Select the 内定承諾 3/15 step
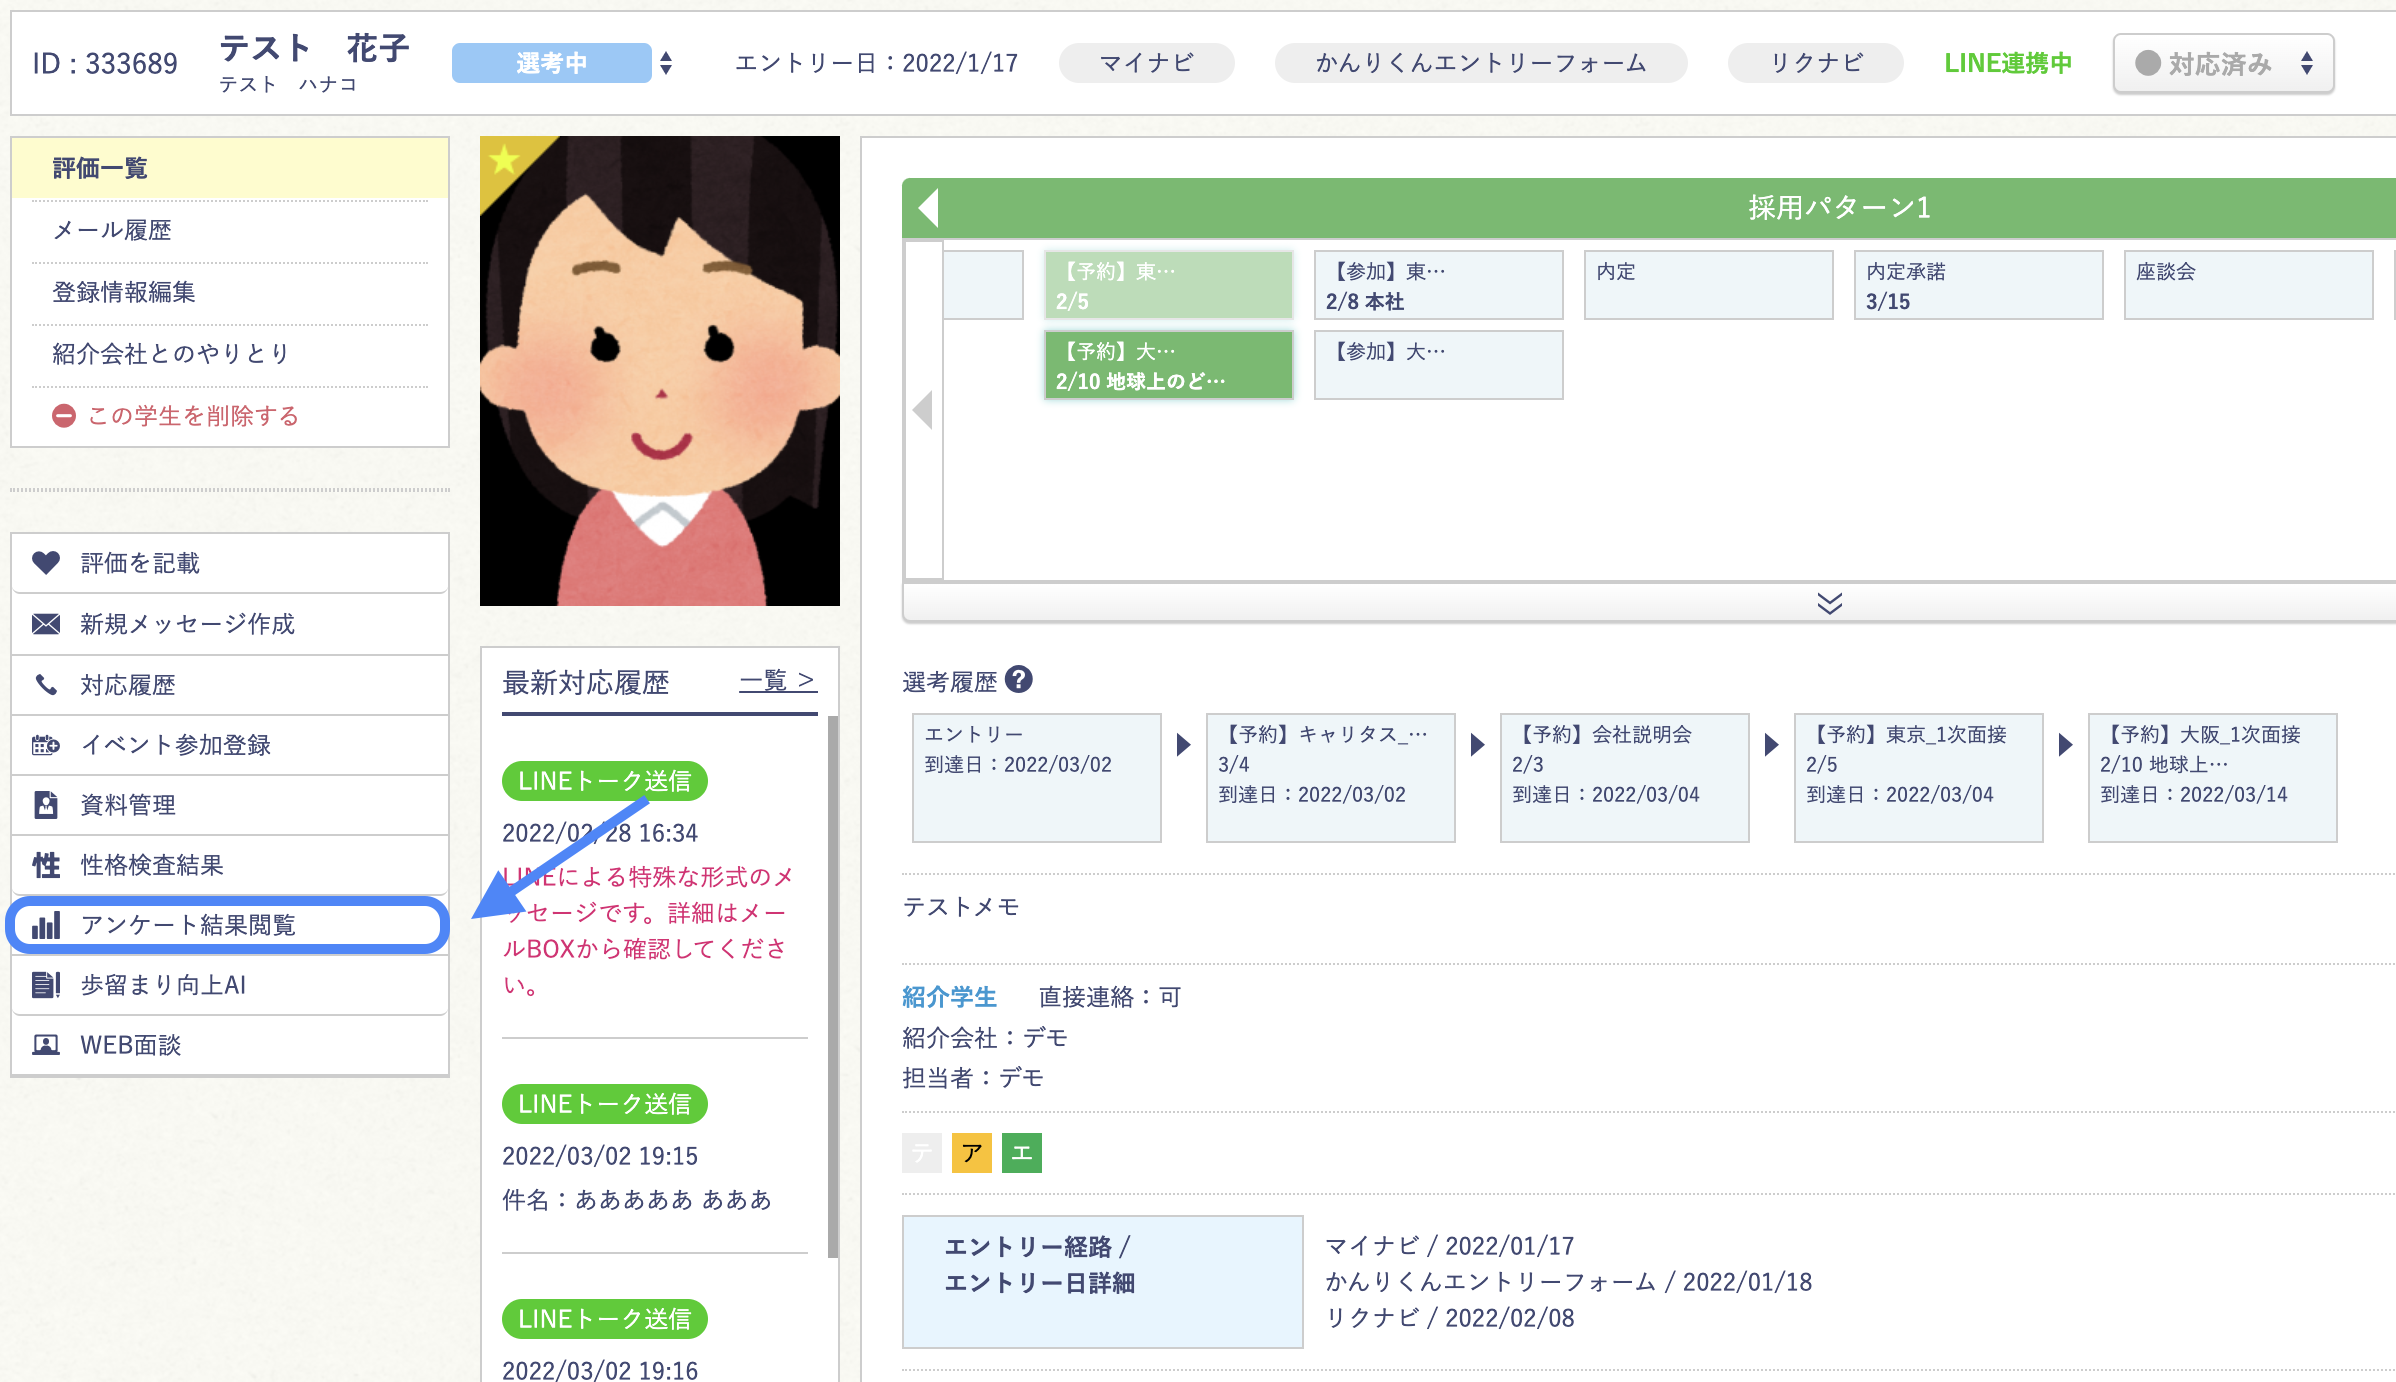2396x1382 pixels. [x=1978, y=285]
